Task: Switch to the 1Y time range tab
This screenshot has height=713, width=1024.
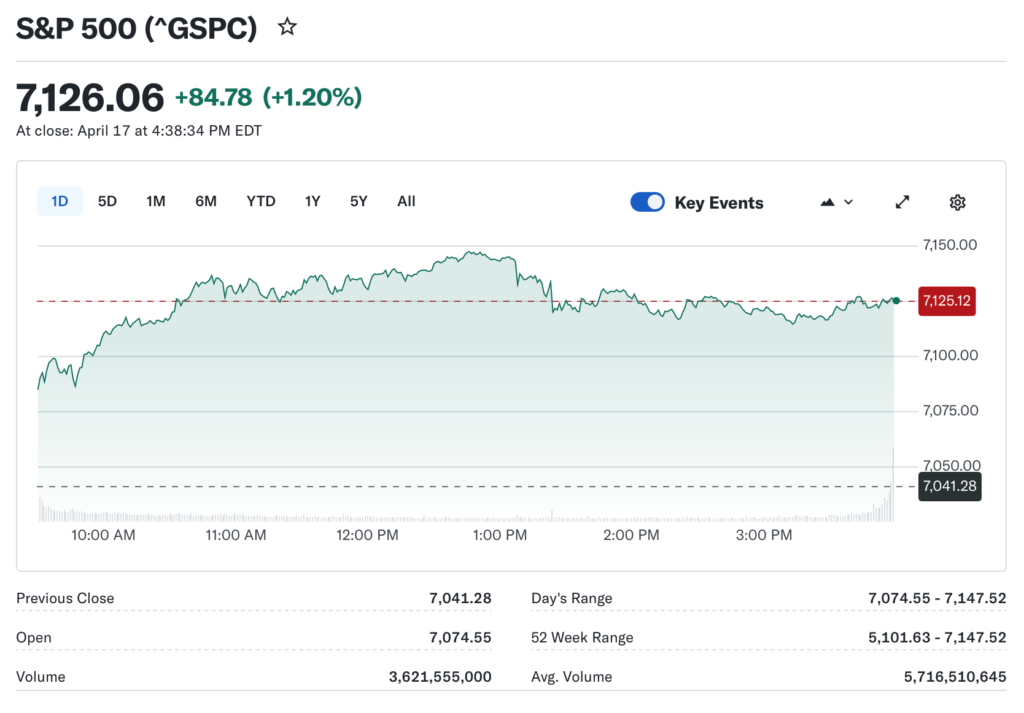Action: (x=312, y=201)
